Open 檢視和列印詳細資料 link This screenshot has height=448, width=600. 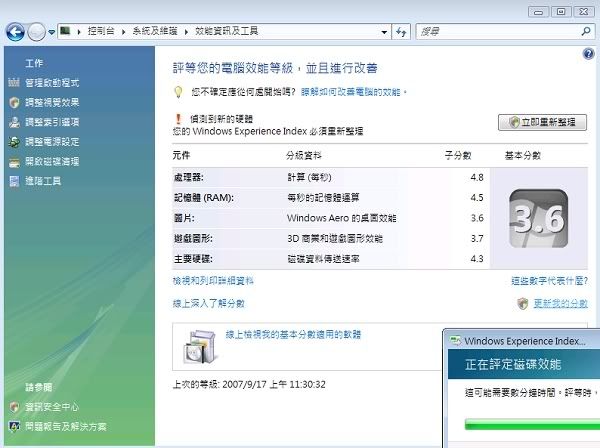(x=213, y=281)
